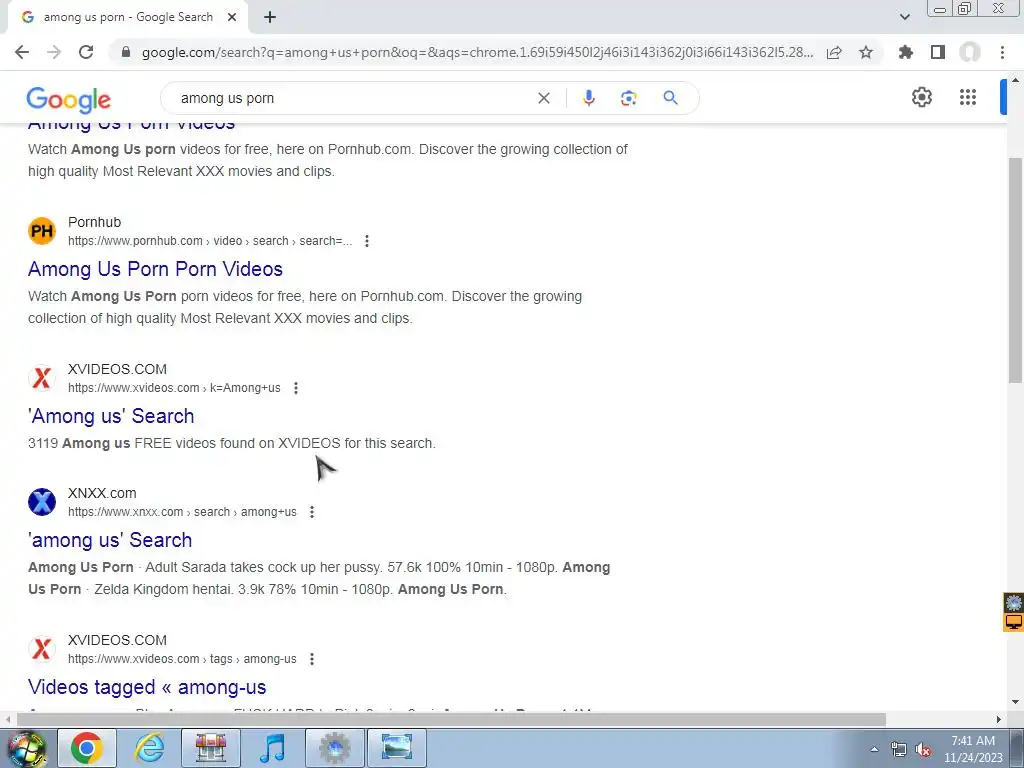Viewport: 1024px width, 768px height.
Task: Click the XNXX.com blue favicon
Action: (42, 502)
